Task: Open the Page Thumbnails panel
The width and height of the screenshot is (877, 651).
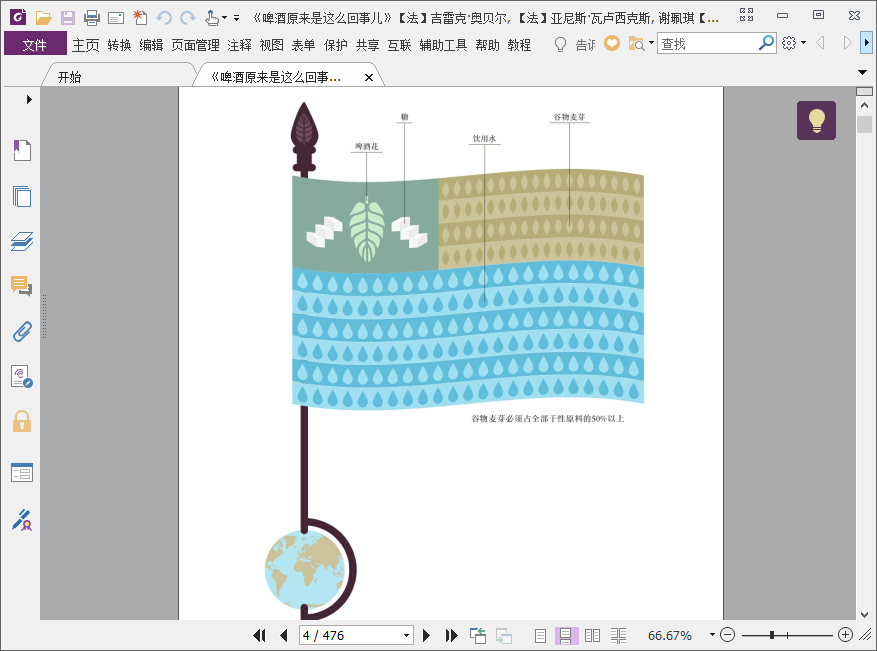Action: pos(22,196)
